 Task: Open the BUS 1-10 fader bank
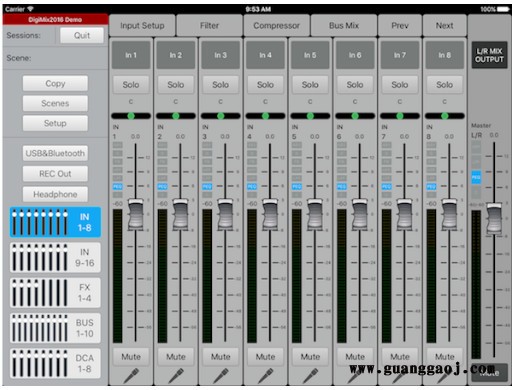click(x=55, y=328)
